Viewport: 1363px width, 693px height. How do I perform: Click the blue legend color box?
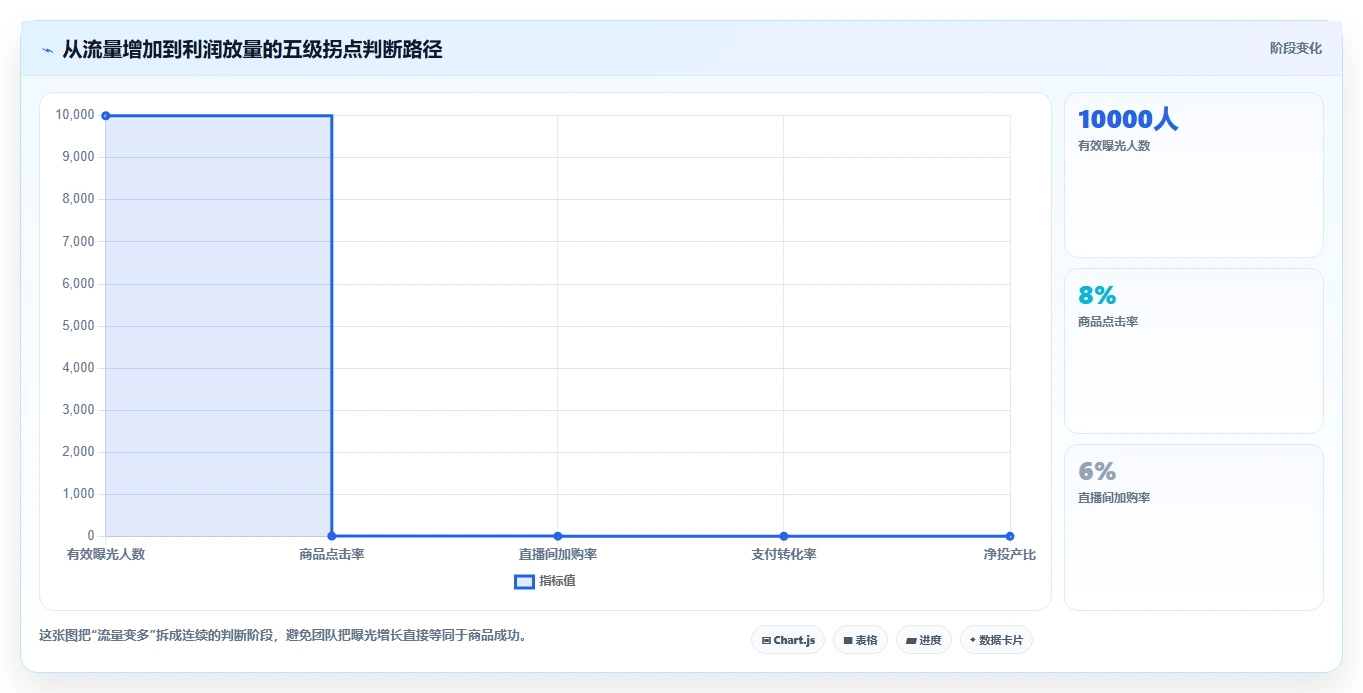(524, 582)
